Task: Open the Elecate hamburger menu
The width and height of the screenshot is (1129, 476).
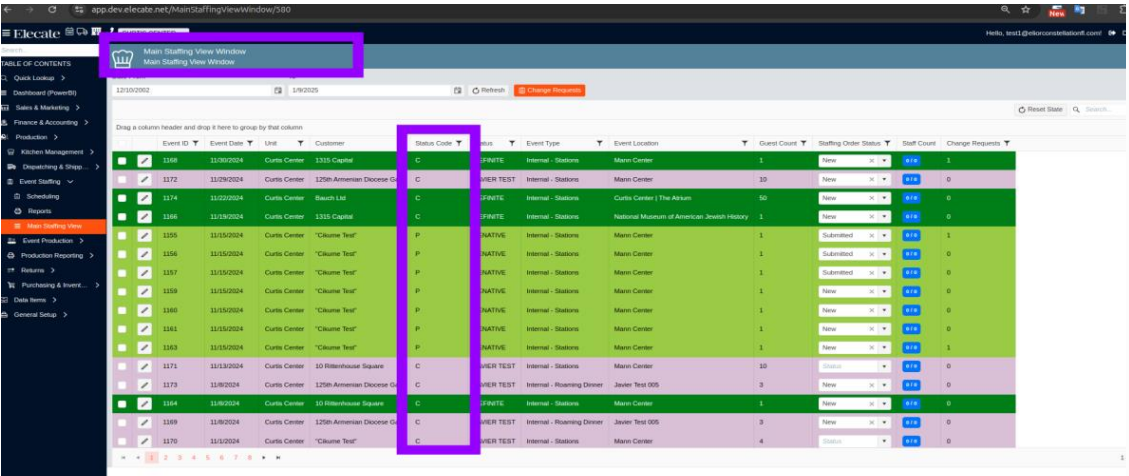Action: (x=6, y=33)
